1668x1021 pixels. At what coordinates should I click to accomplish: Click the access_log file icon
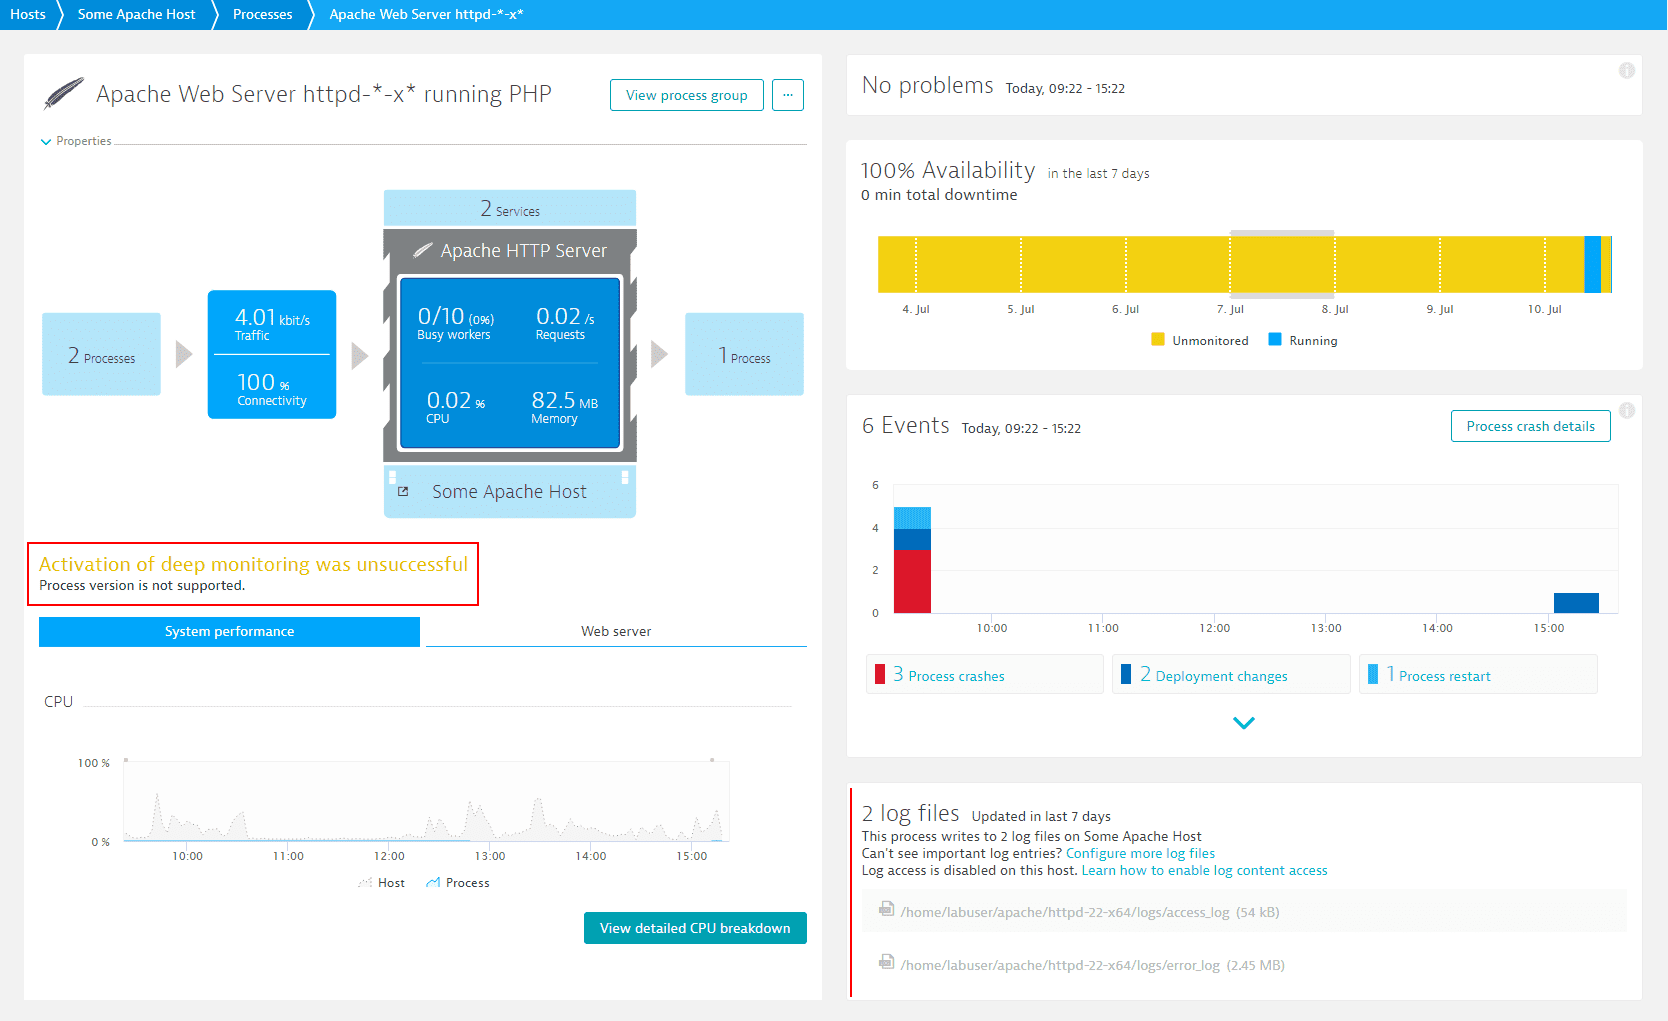click(886, 909)
